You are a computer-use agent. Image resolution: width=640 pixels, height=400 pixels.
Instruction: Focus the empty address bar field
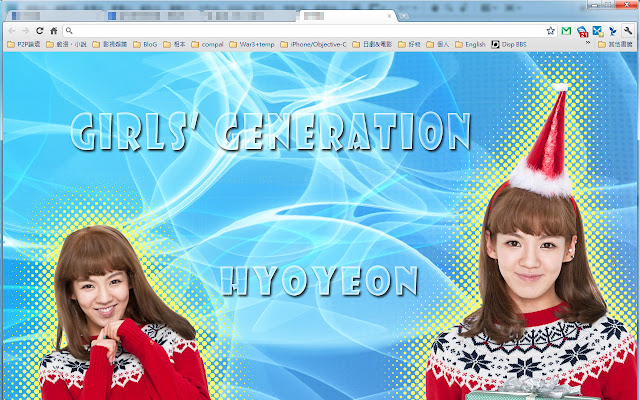(x=308, y=31)
